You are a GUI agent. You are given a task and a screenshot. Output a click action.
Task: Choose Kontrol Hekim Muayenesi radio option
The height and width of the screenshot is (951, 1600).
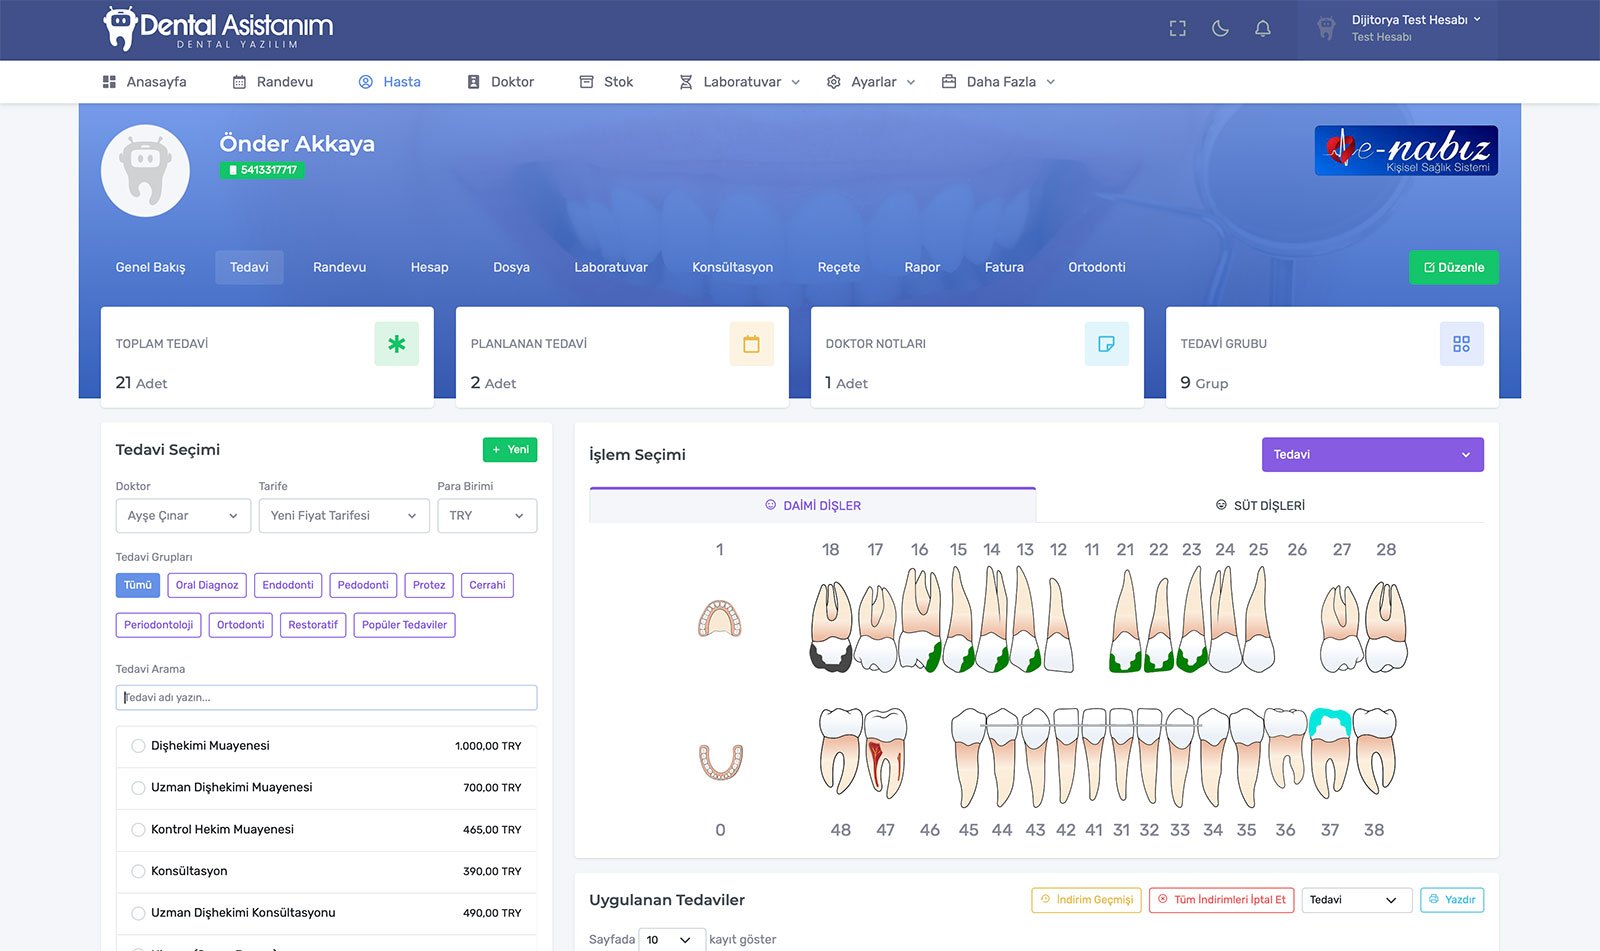tap(138, 829)
